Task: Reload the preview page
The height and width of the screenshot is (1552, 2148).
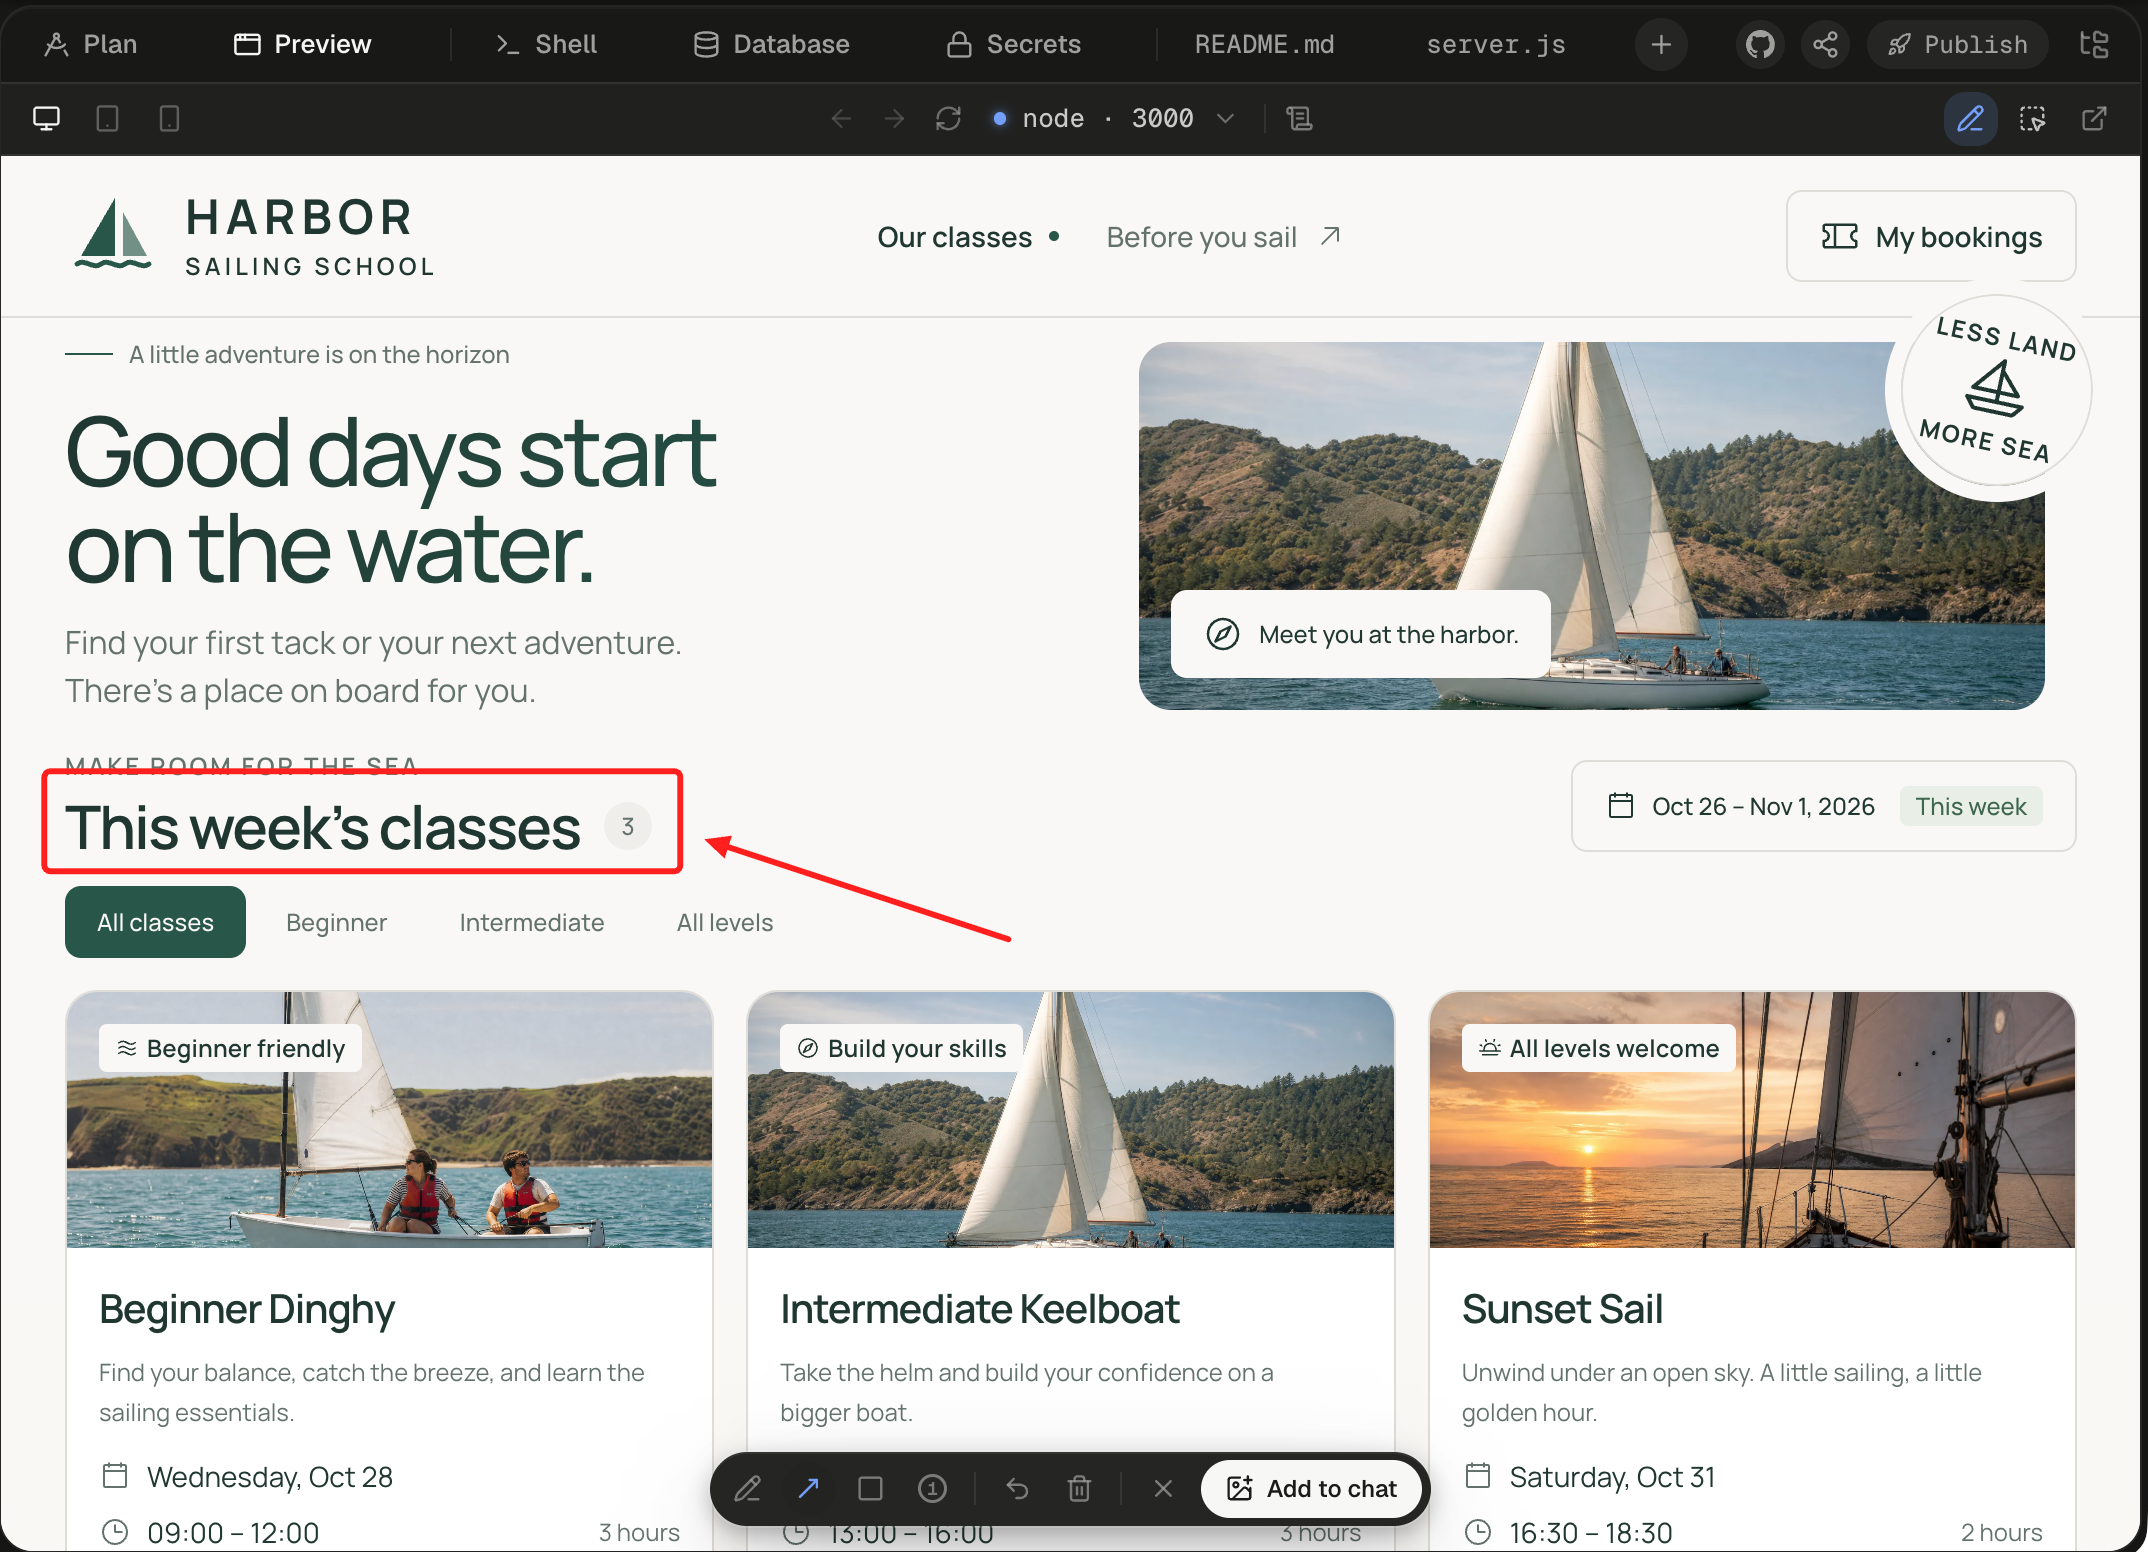Action: click(948, 119)
